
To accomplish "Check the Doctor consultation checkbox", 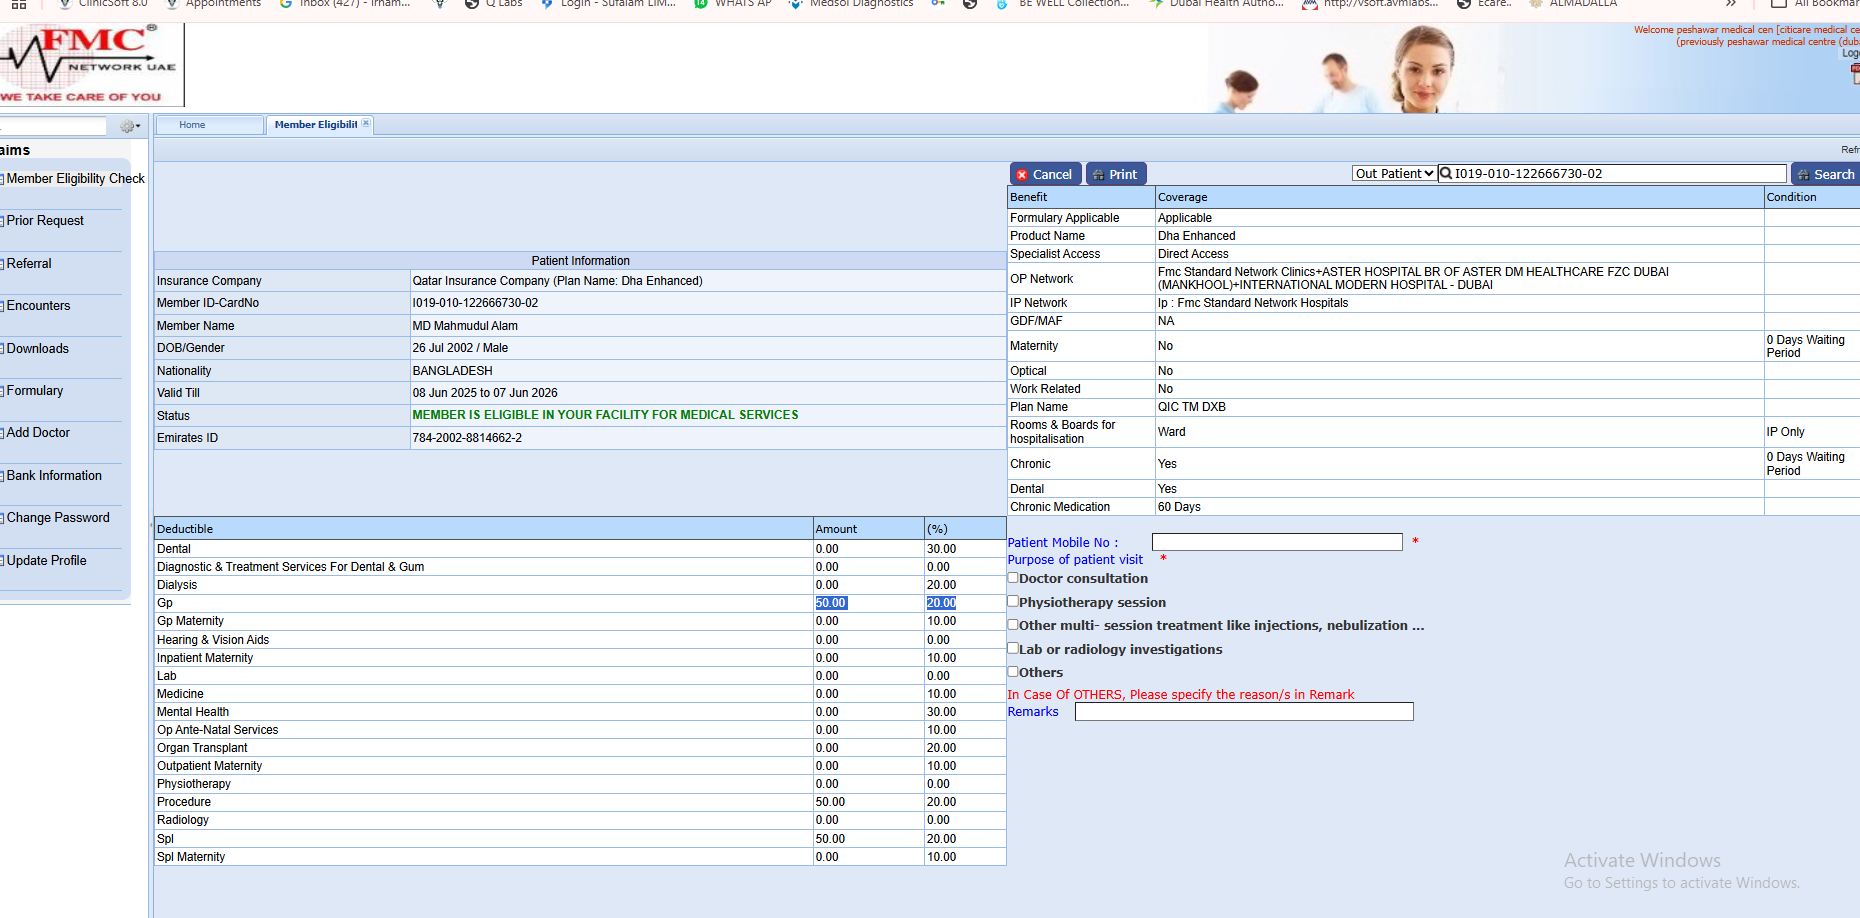I will (1013, 578).
